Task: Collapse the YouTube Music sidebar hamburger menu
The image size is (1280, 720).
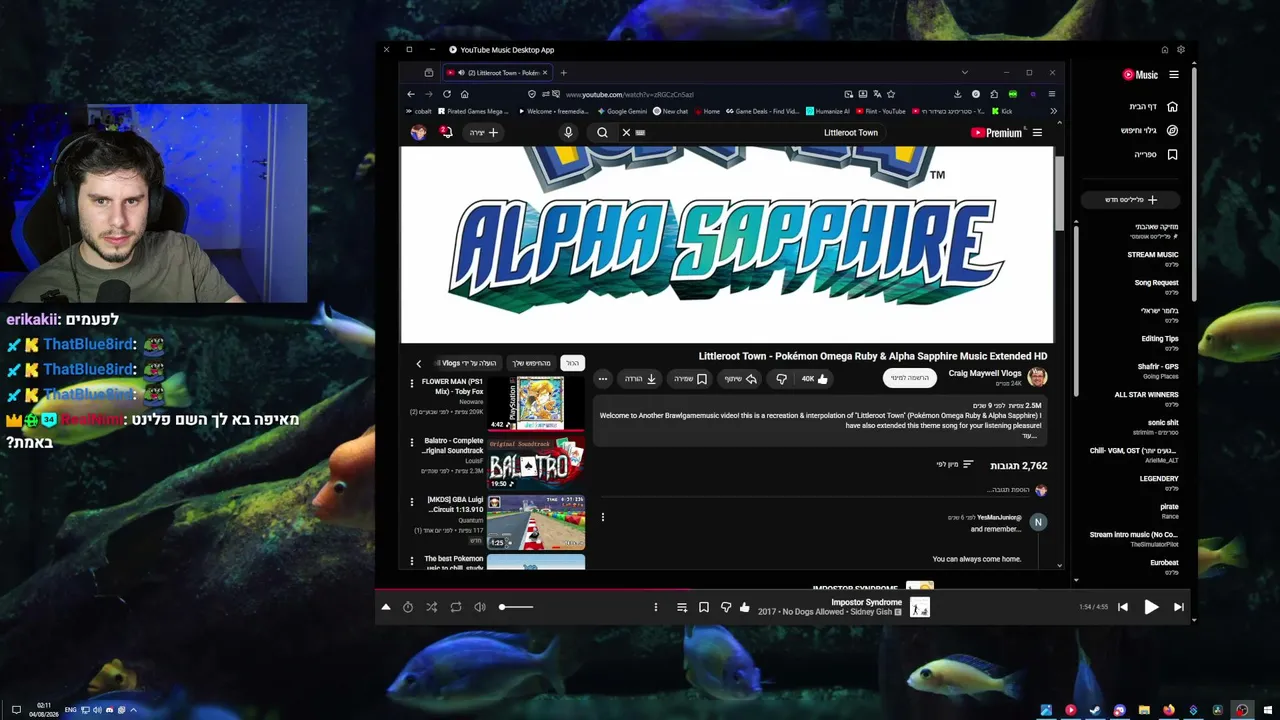Action: [x=1174, y=75]
